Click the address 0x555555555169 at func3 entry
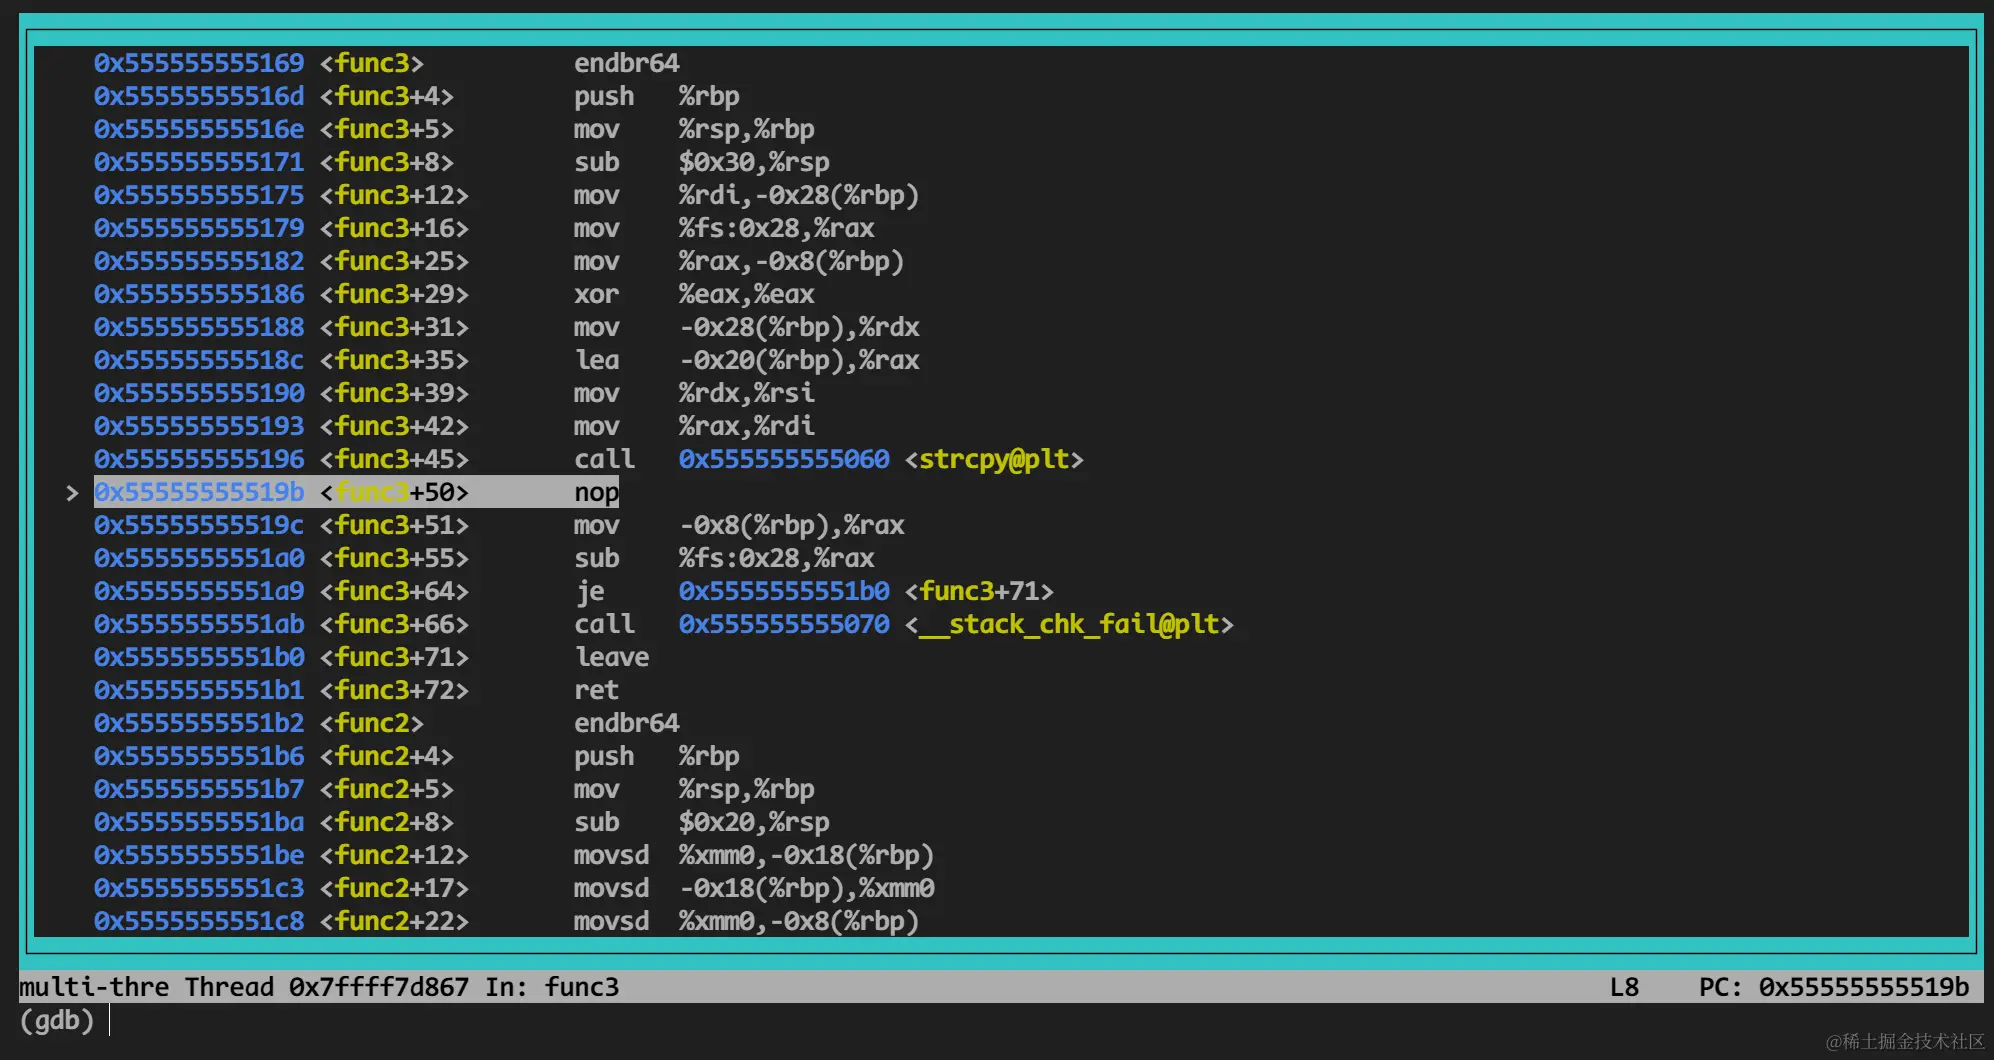The image size is (1994, 1060). click(x=199, y=63)
